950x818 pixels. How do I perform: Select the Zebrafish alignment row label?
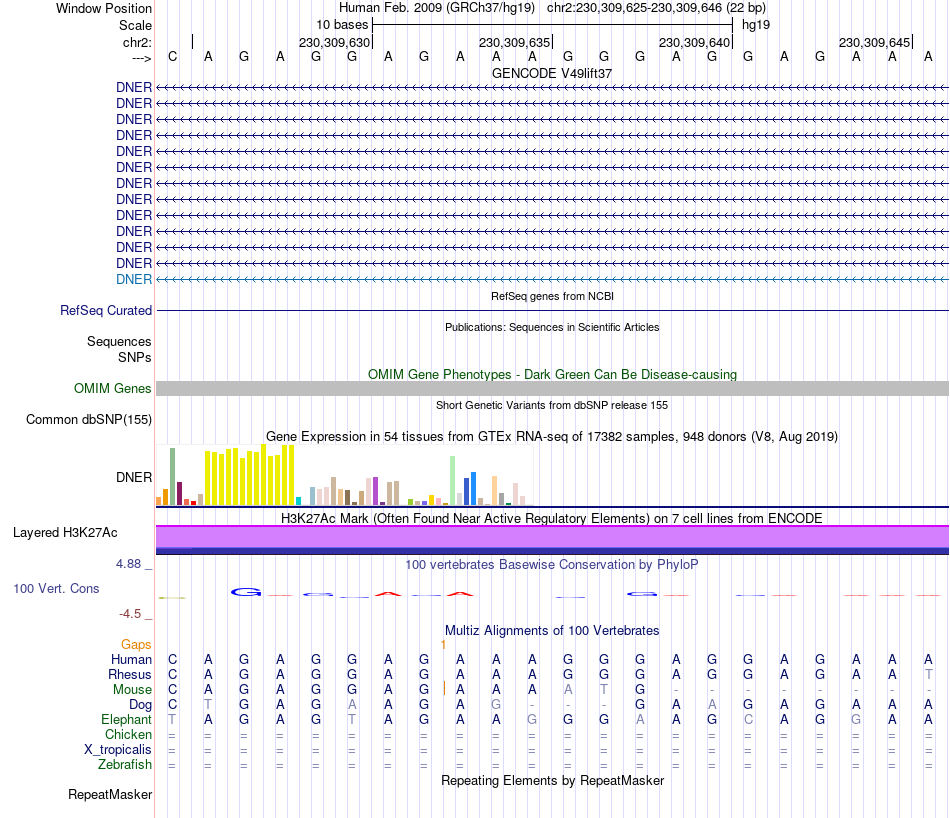click(x=125, y=765)
